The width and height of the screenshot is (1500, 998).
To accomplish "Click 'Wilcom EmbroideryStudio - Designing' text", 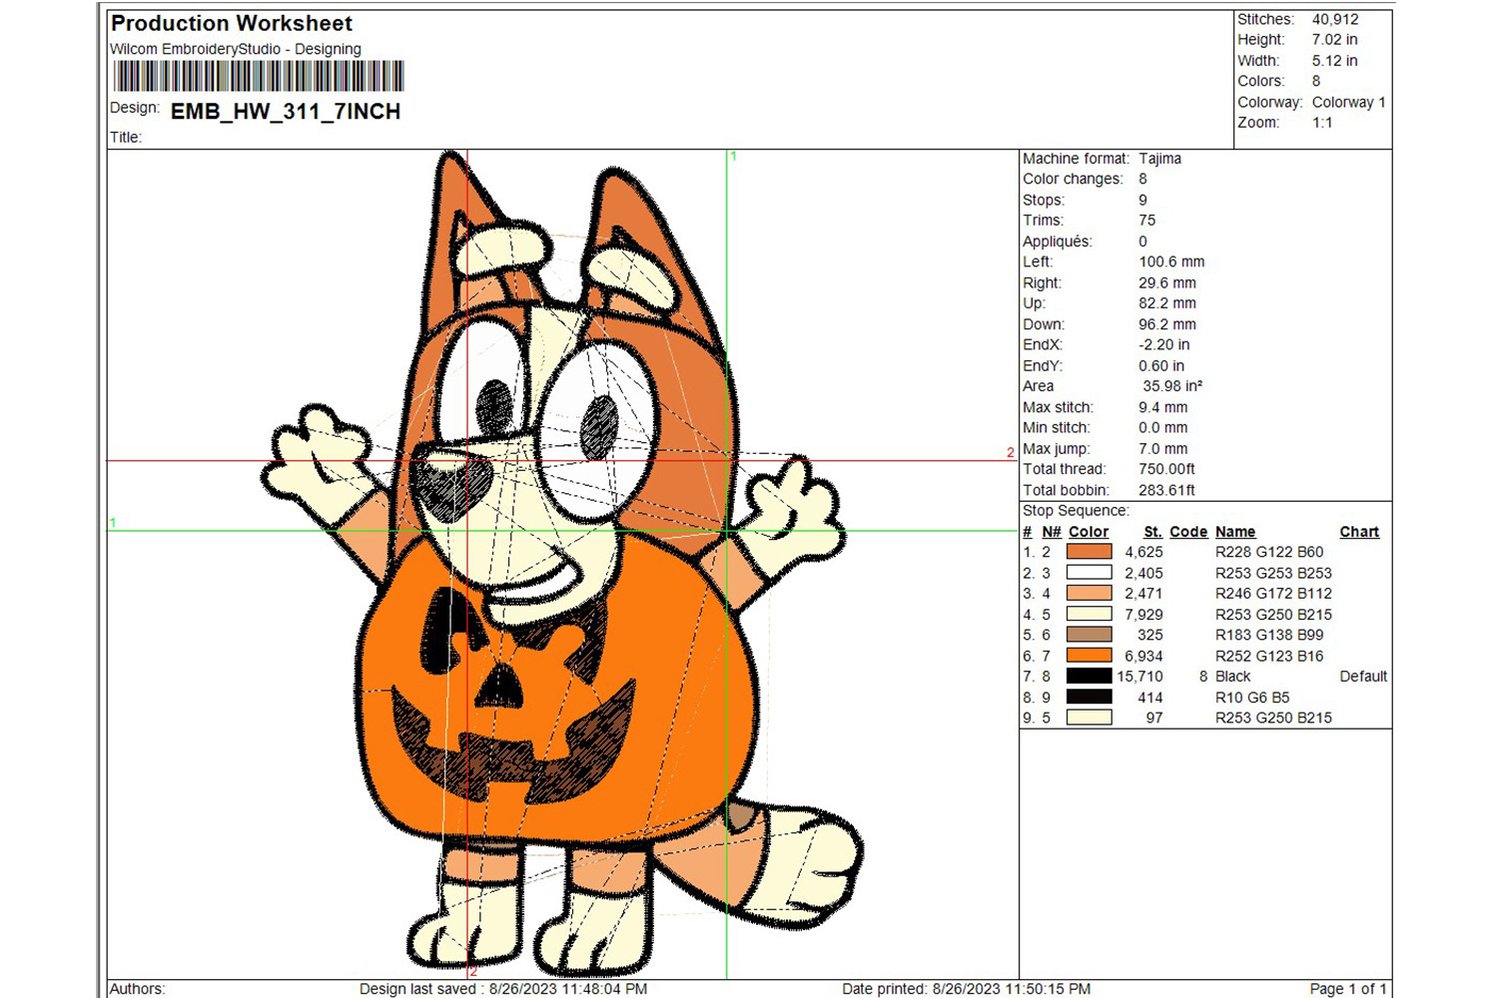I will (235, 49).
